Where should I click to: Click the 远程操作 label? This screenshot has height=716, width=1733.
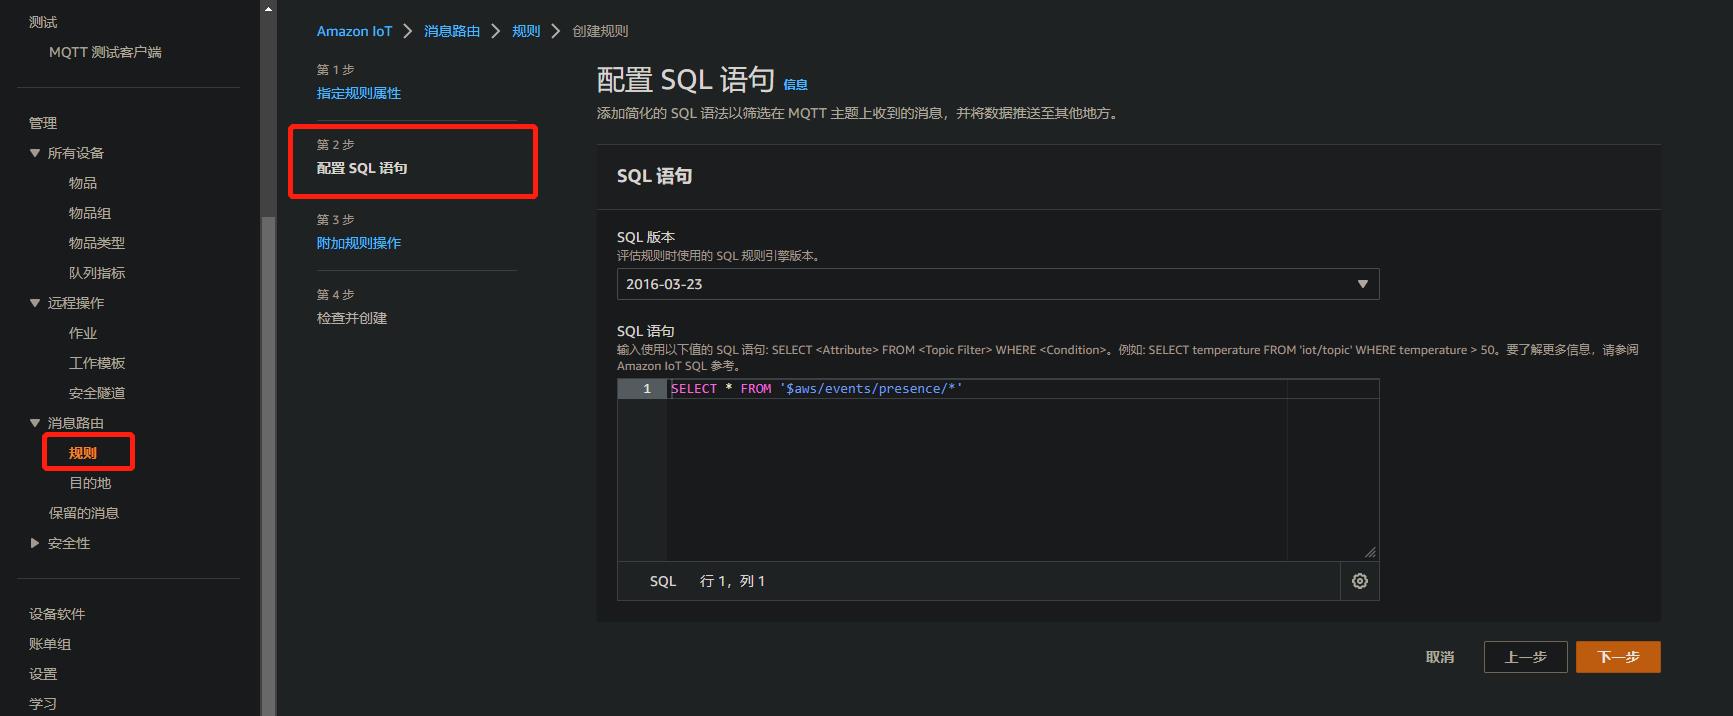76,303
